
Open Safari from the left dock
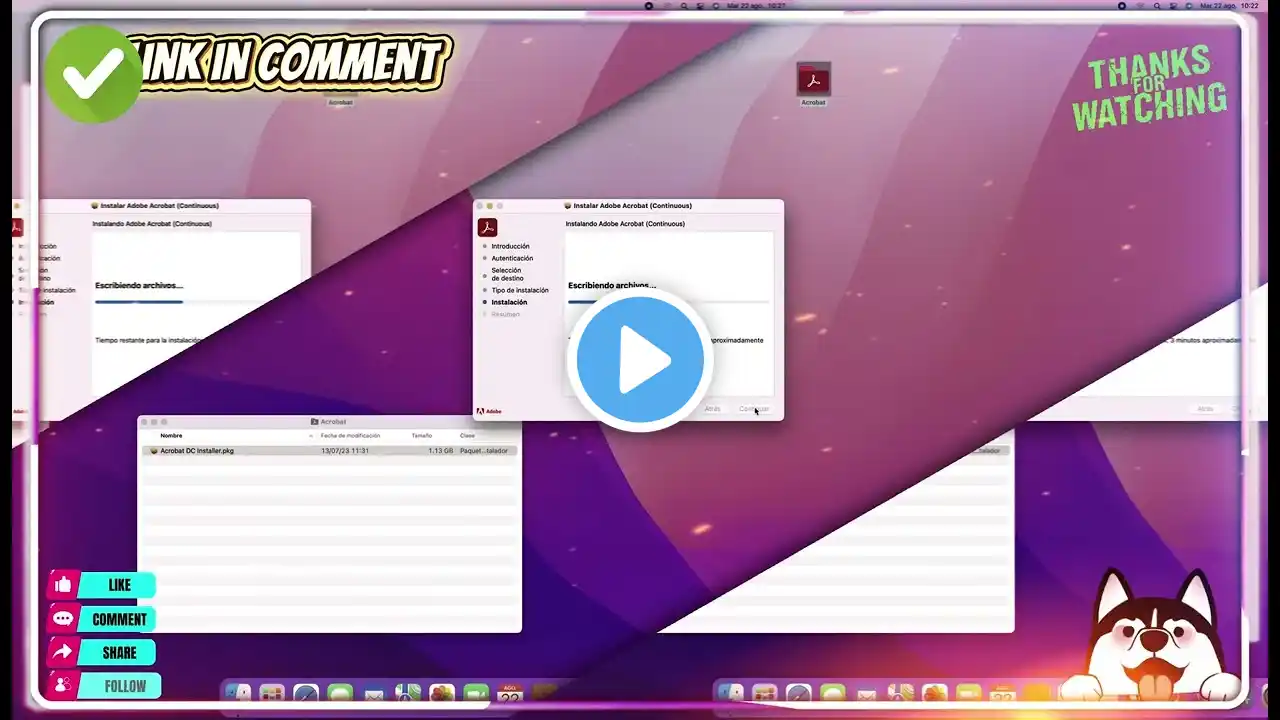(306, 693)
